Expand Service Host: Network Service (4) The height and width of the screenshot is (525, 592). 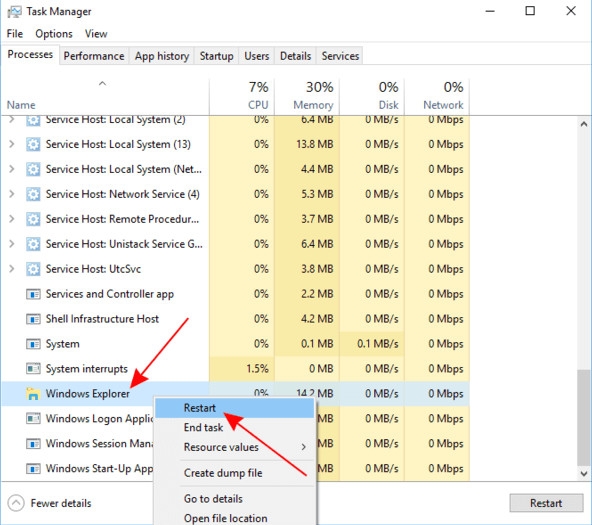(12, 194)
